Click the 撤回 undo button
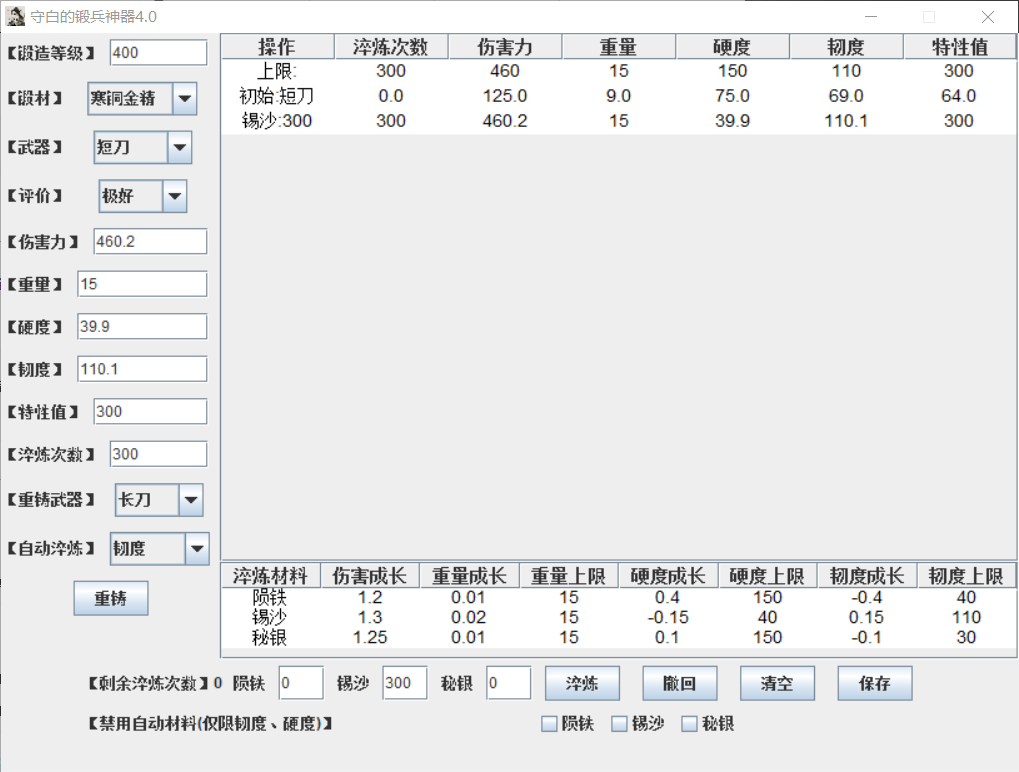Viewport: 1019px width, 772px height. pos(680,683)
